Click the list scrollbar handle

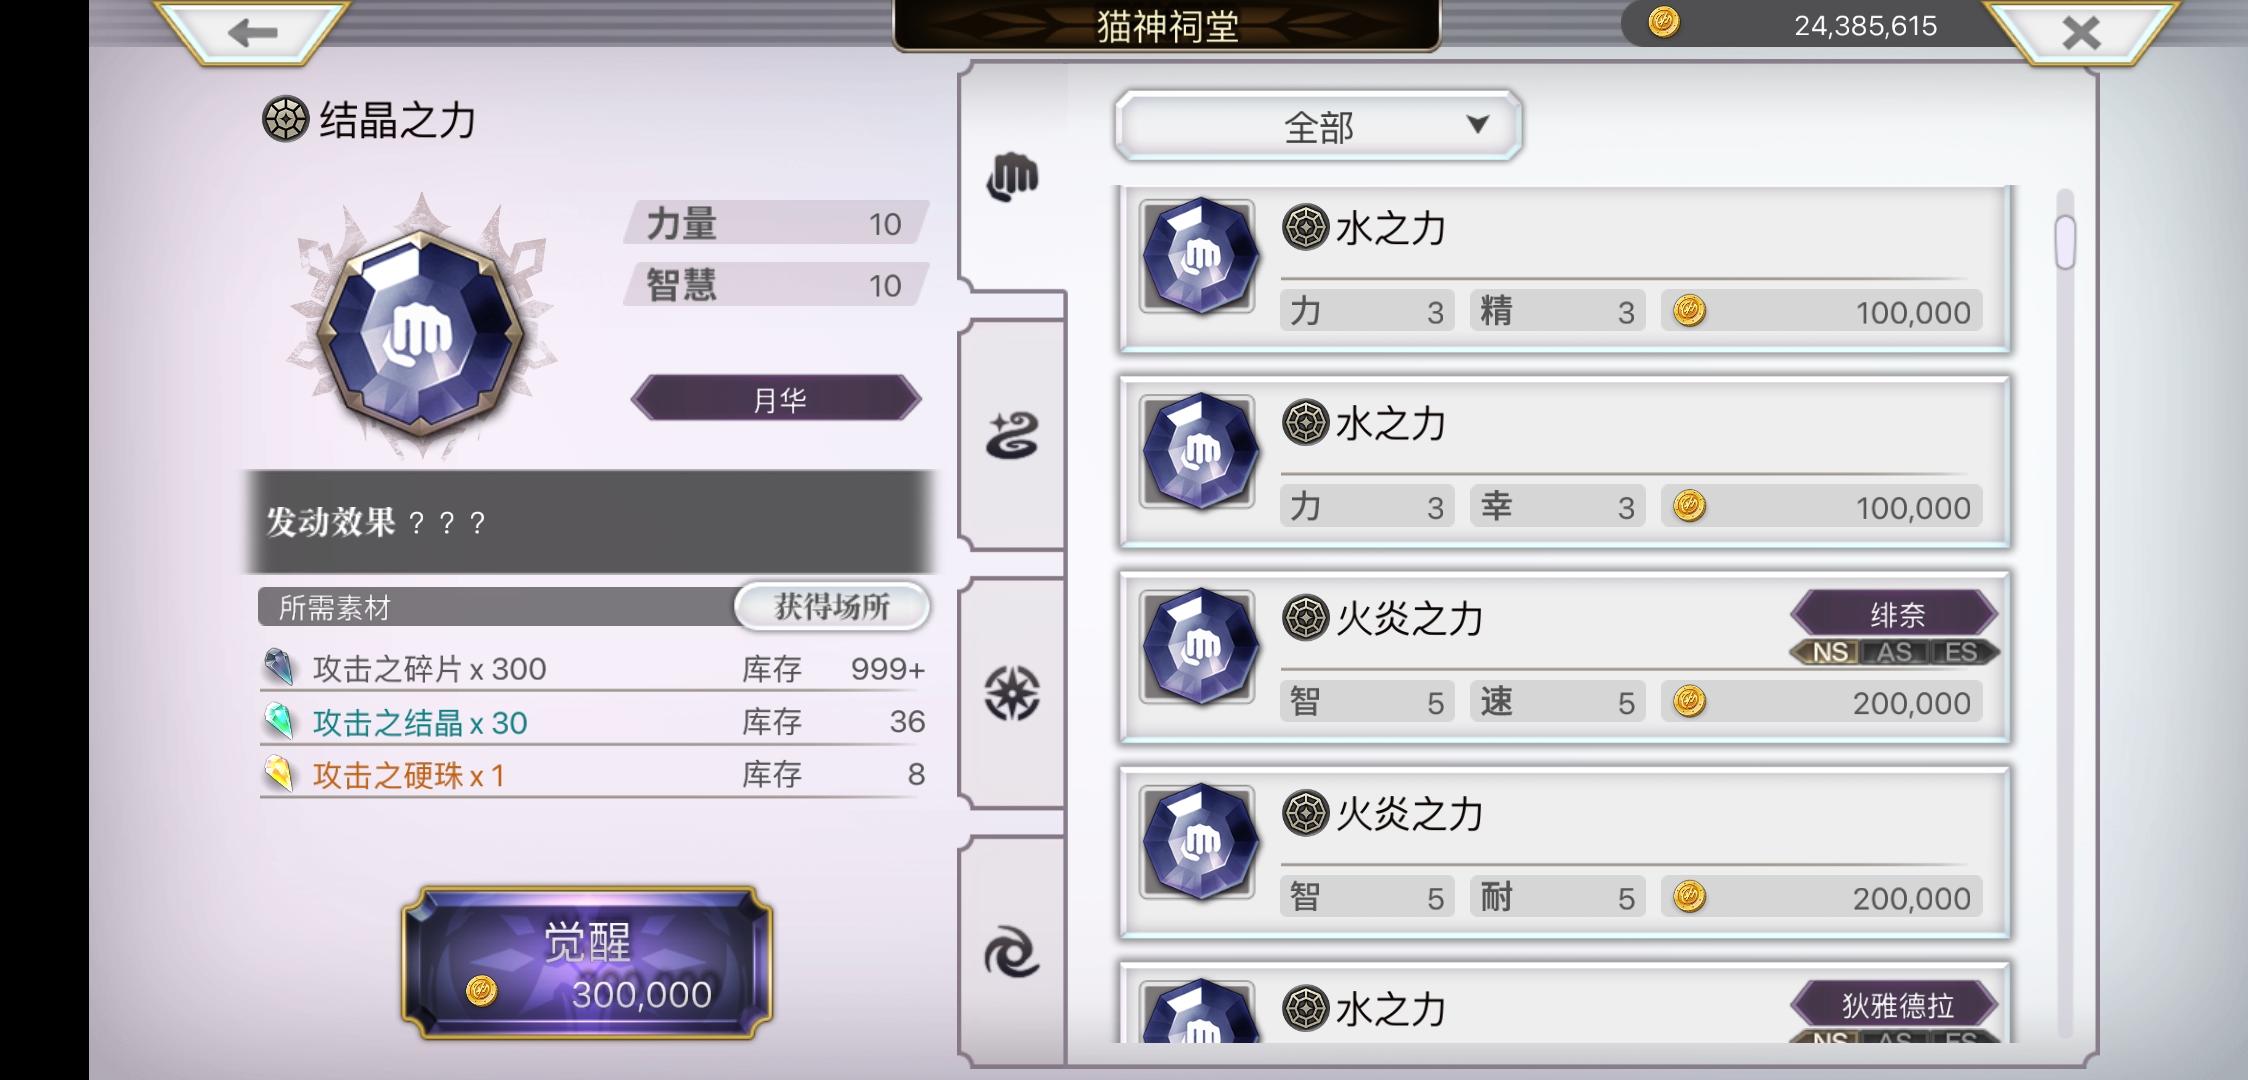(x=2065, y=242)
